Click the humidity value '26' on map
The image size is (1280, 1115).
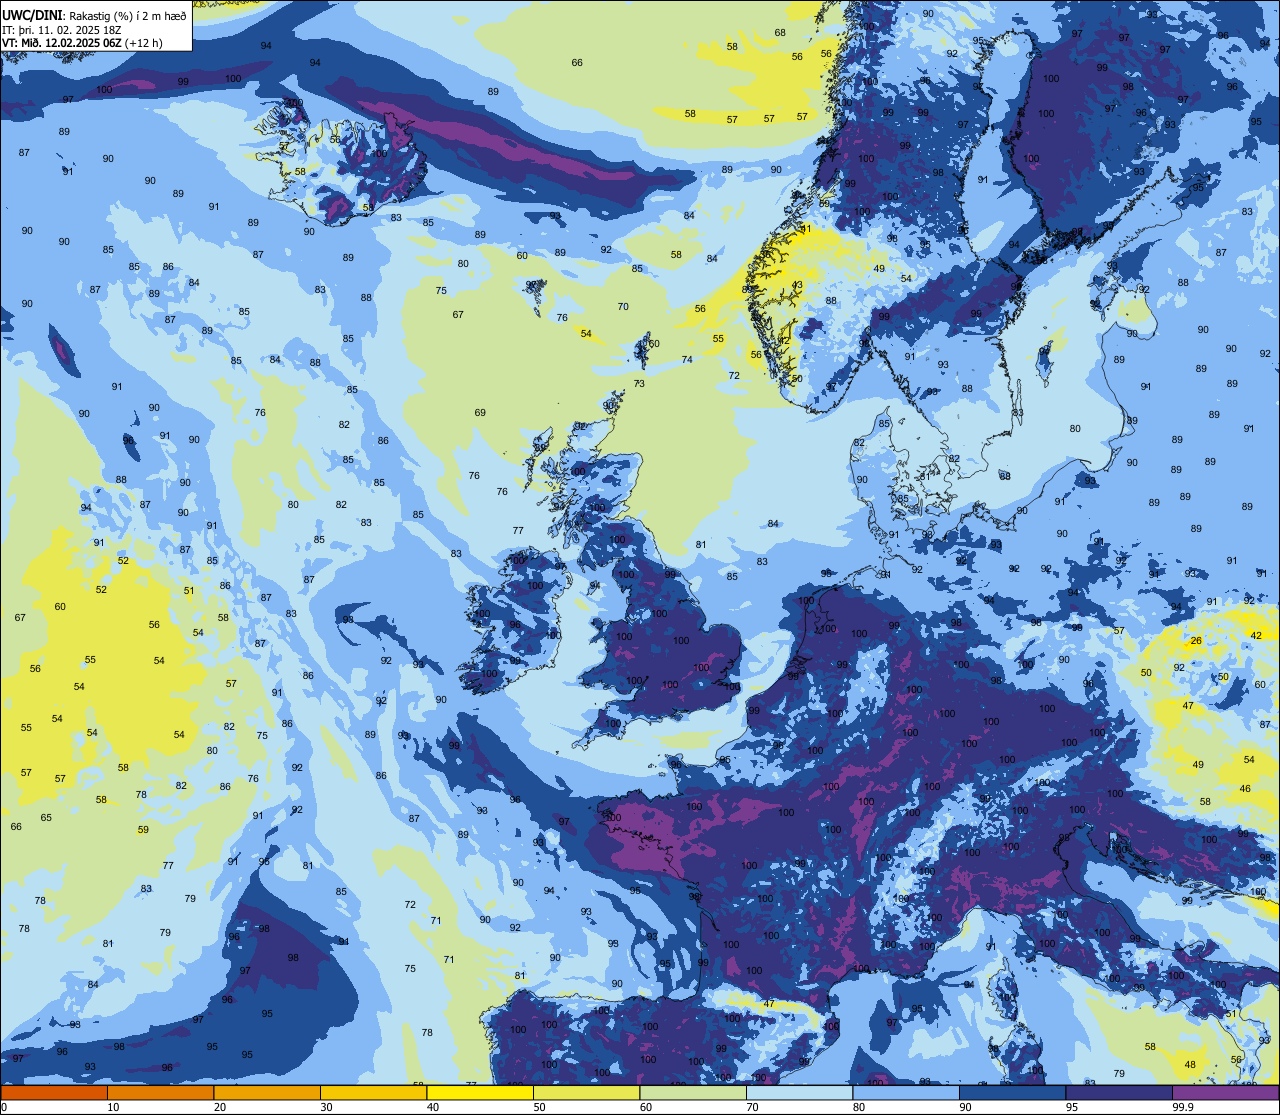1196,640
